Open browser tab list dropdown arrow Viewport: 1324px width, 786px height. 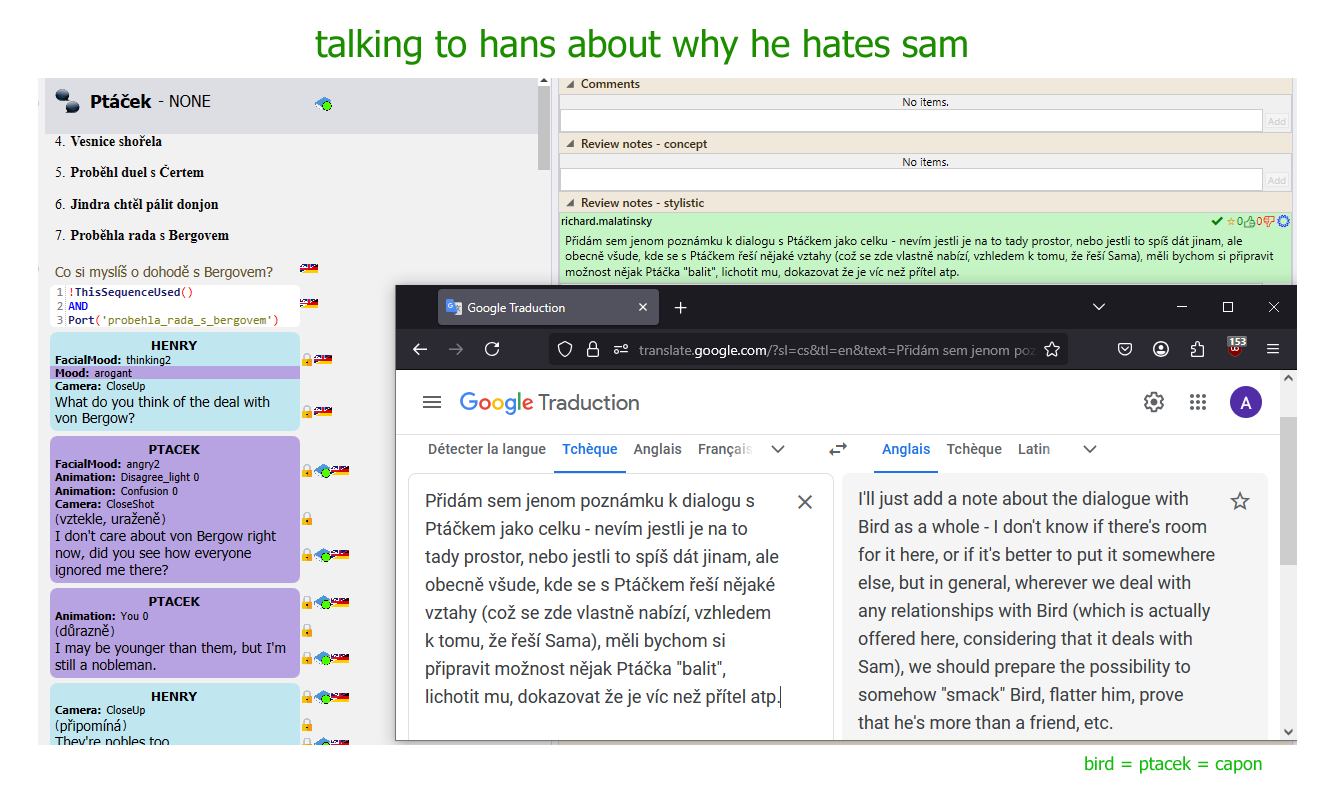(x=1098, y=307)
